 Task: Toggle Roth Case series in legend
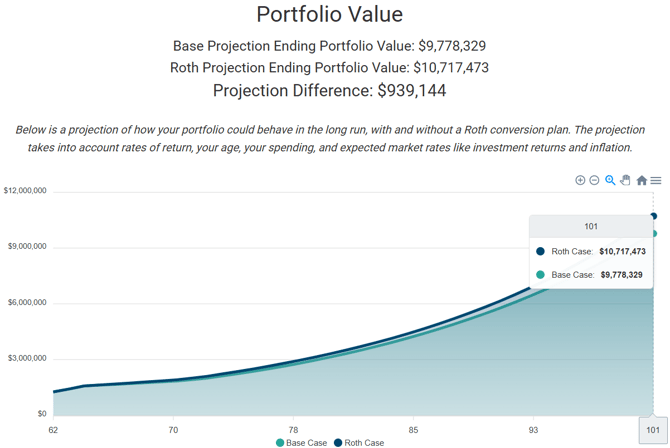(x=364, y=442)
